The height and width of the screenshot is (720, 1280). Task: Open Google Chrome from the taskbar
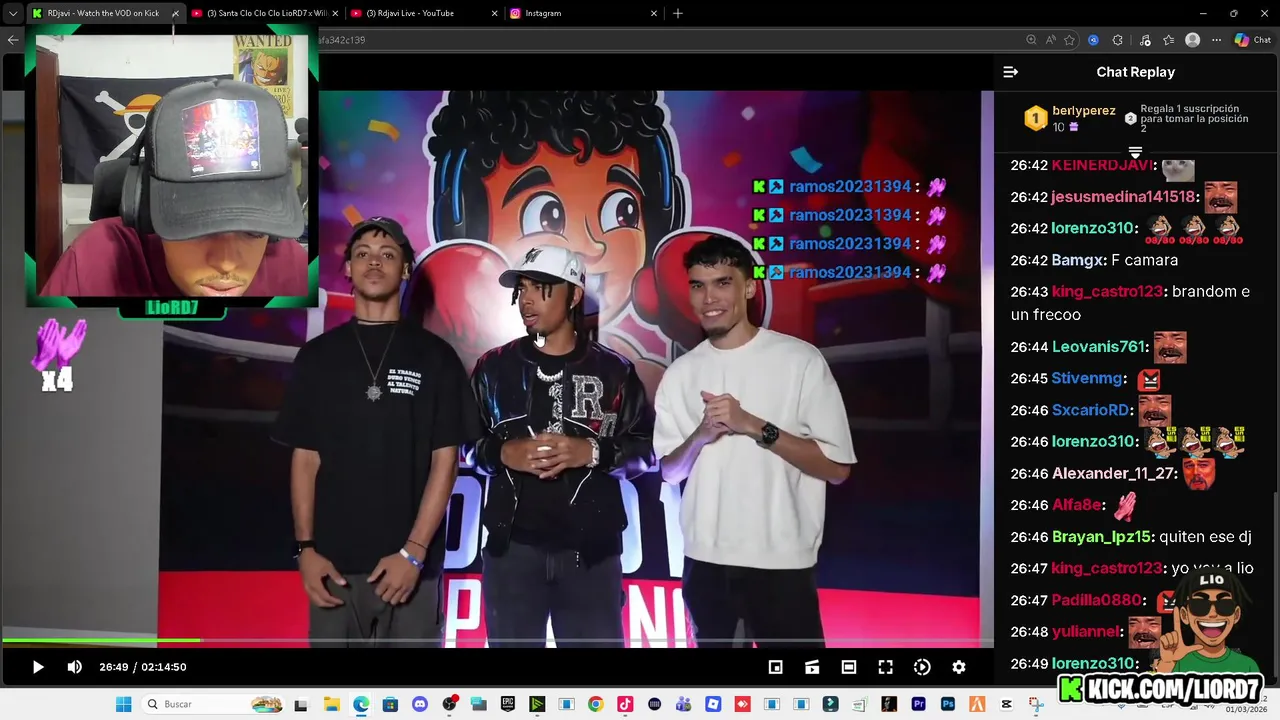[596, 704]
